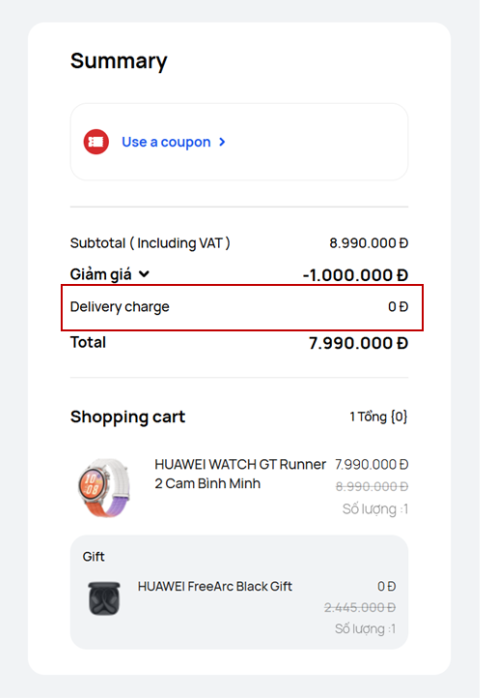The width and height of the screenshot is (480, 698).
Task: Click the Shopping cart heading
Action: 127,417
